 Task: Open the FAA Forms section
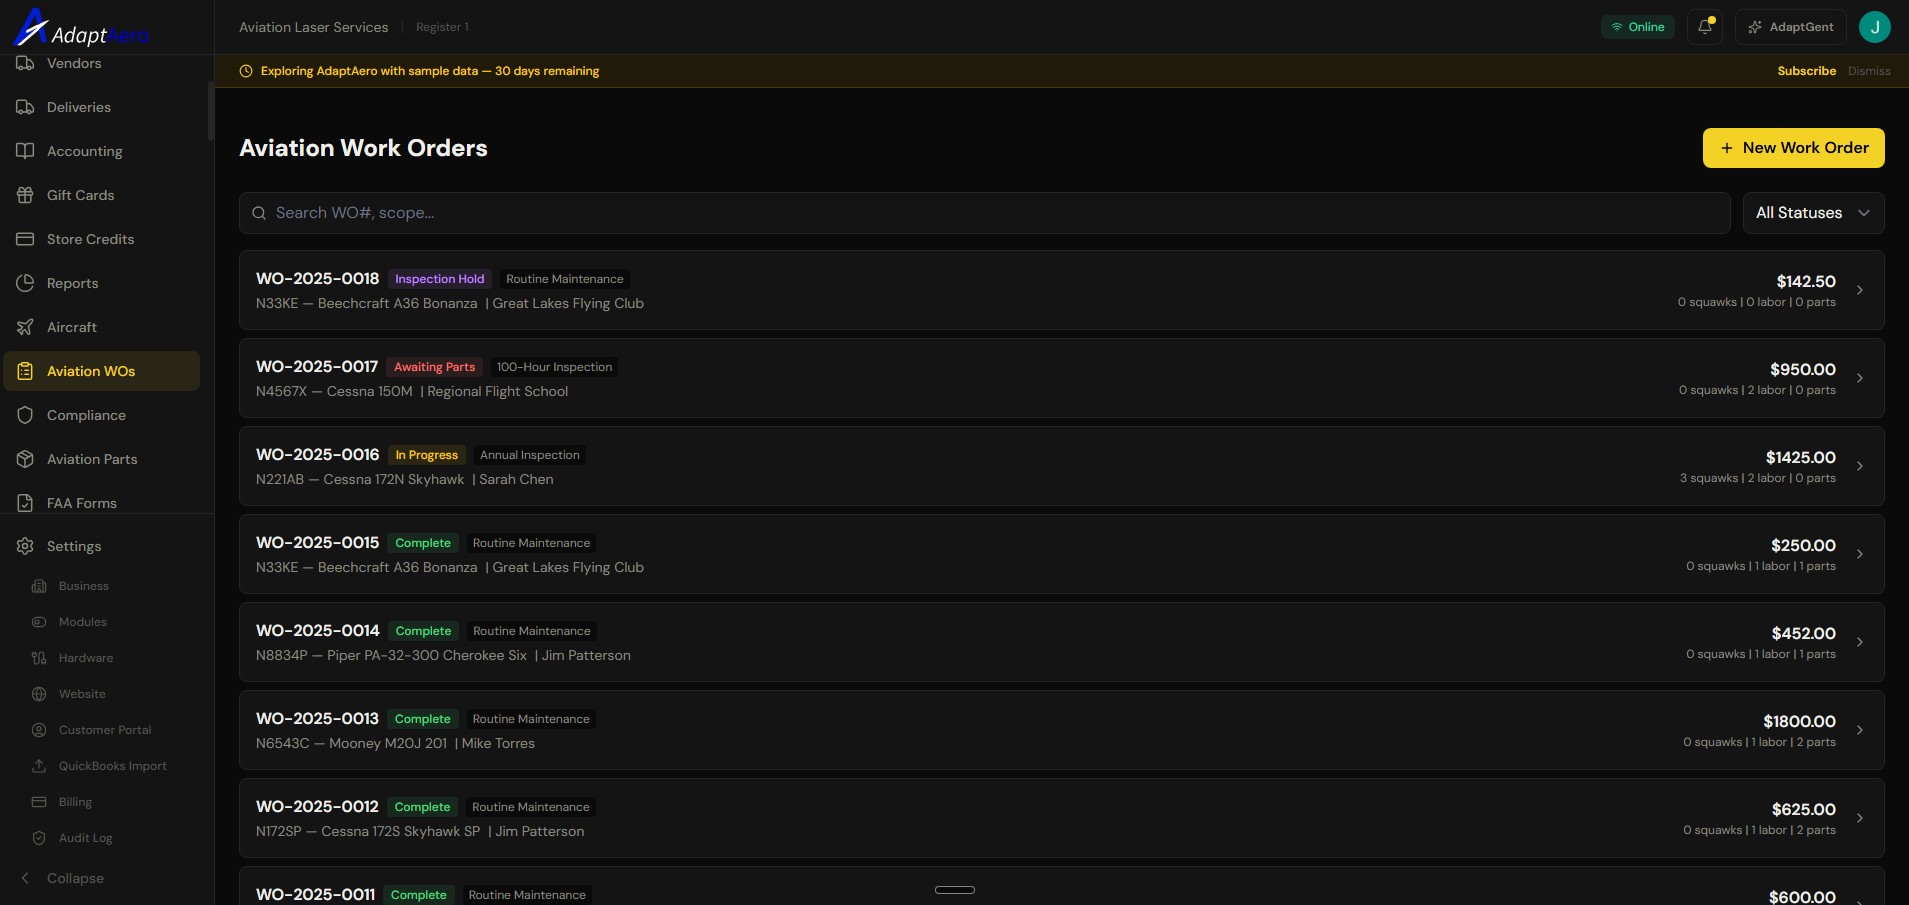[82, 503]
